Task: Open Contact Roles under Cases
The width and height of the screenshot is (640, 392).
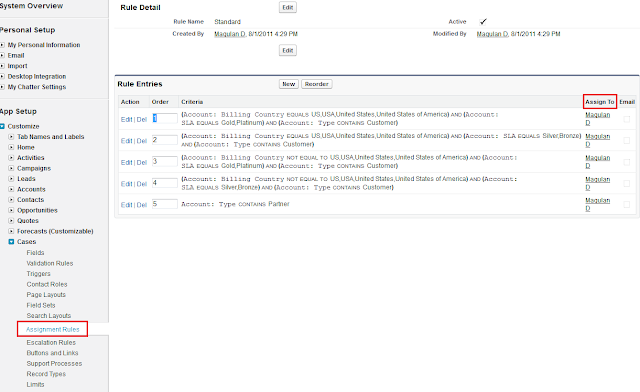Action: 47,284
